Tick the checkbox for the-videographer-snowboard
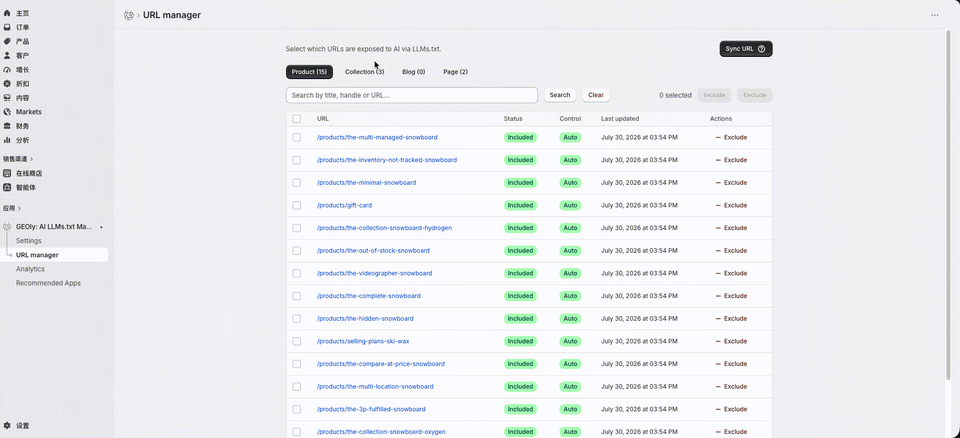The image size is (960, 438). (296, 273)
